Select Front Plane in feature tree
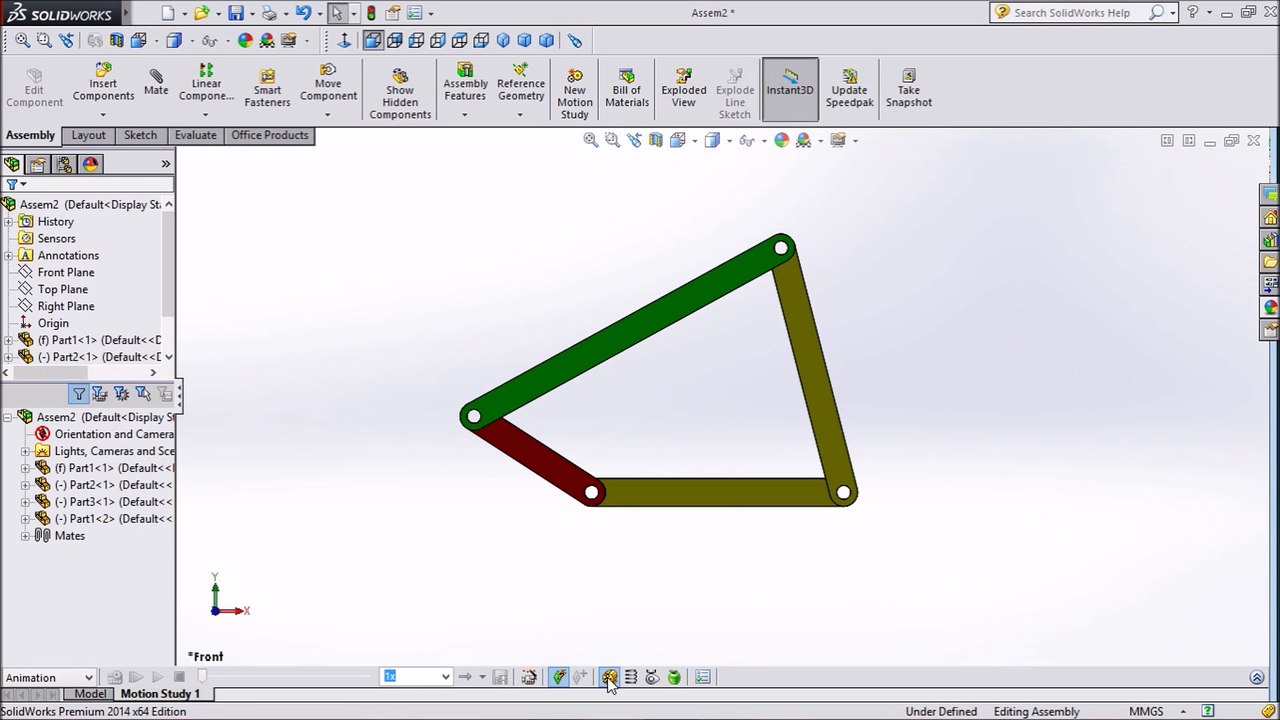1280x720 pixels. 66,273
